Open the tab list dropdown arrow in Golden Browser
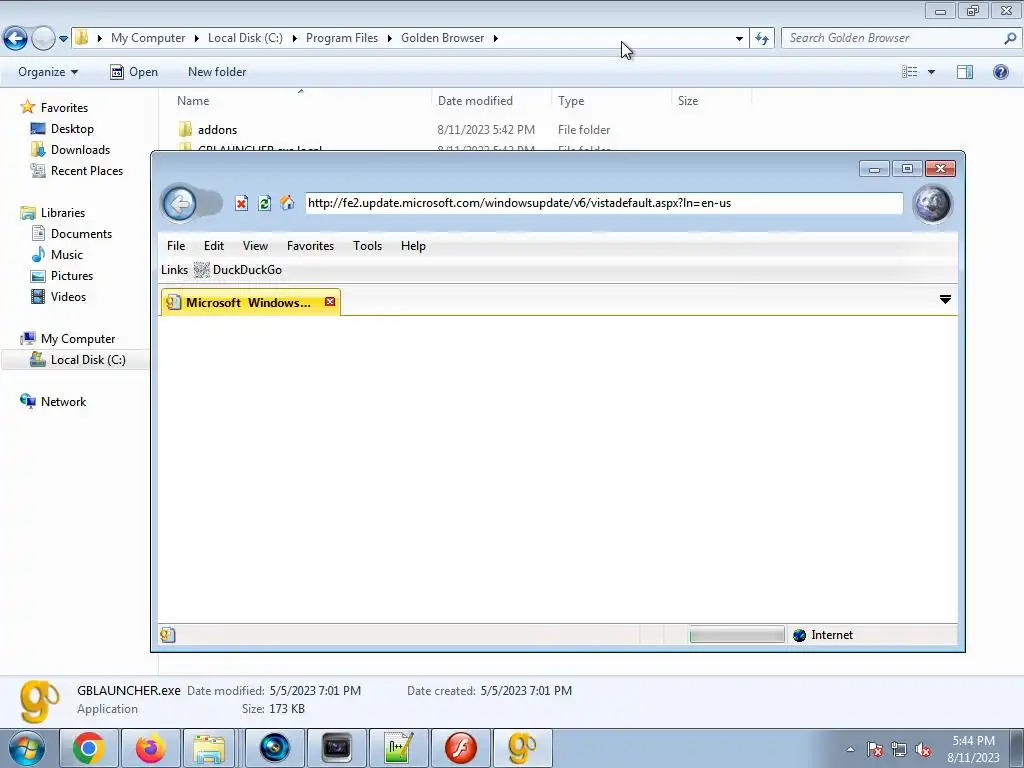The image size is (1024, 768). coord(945,299)
